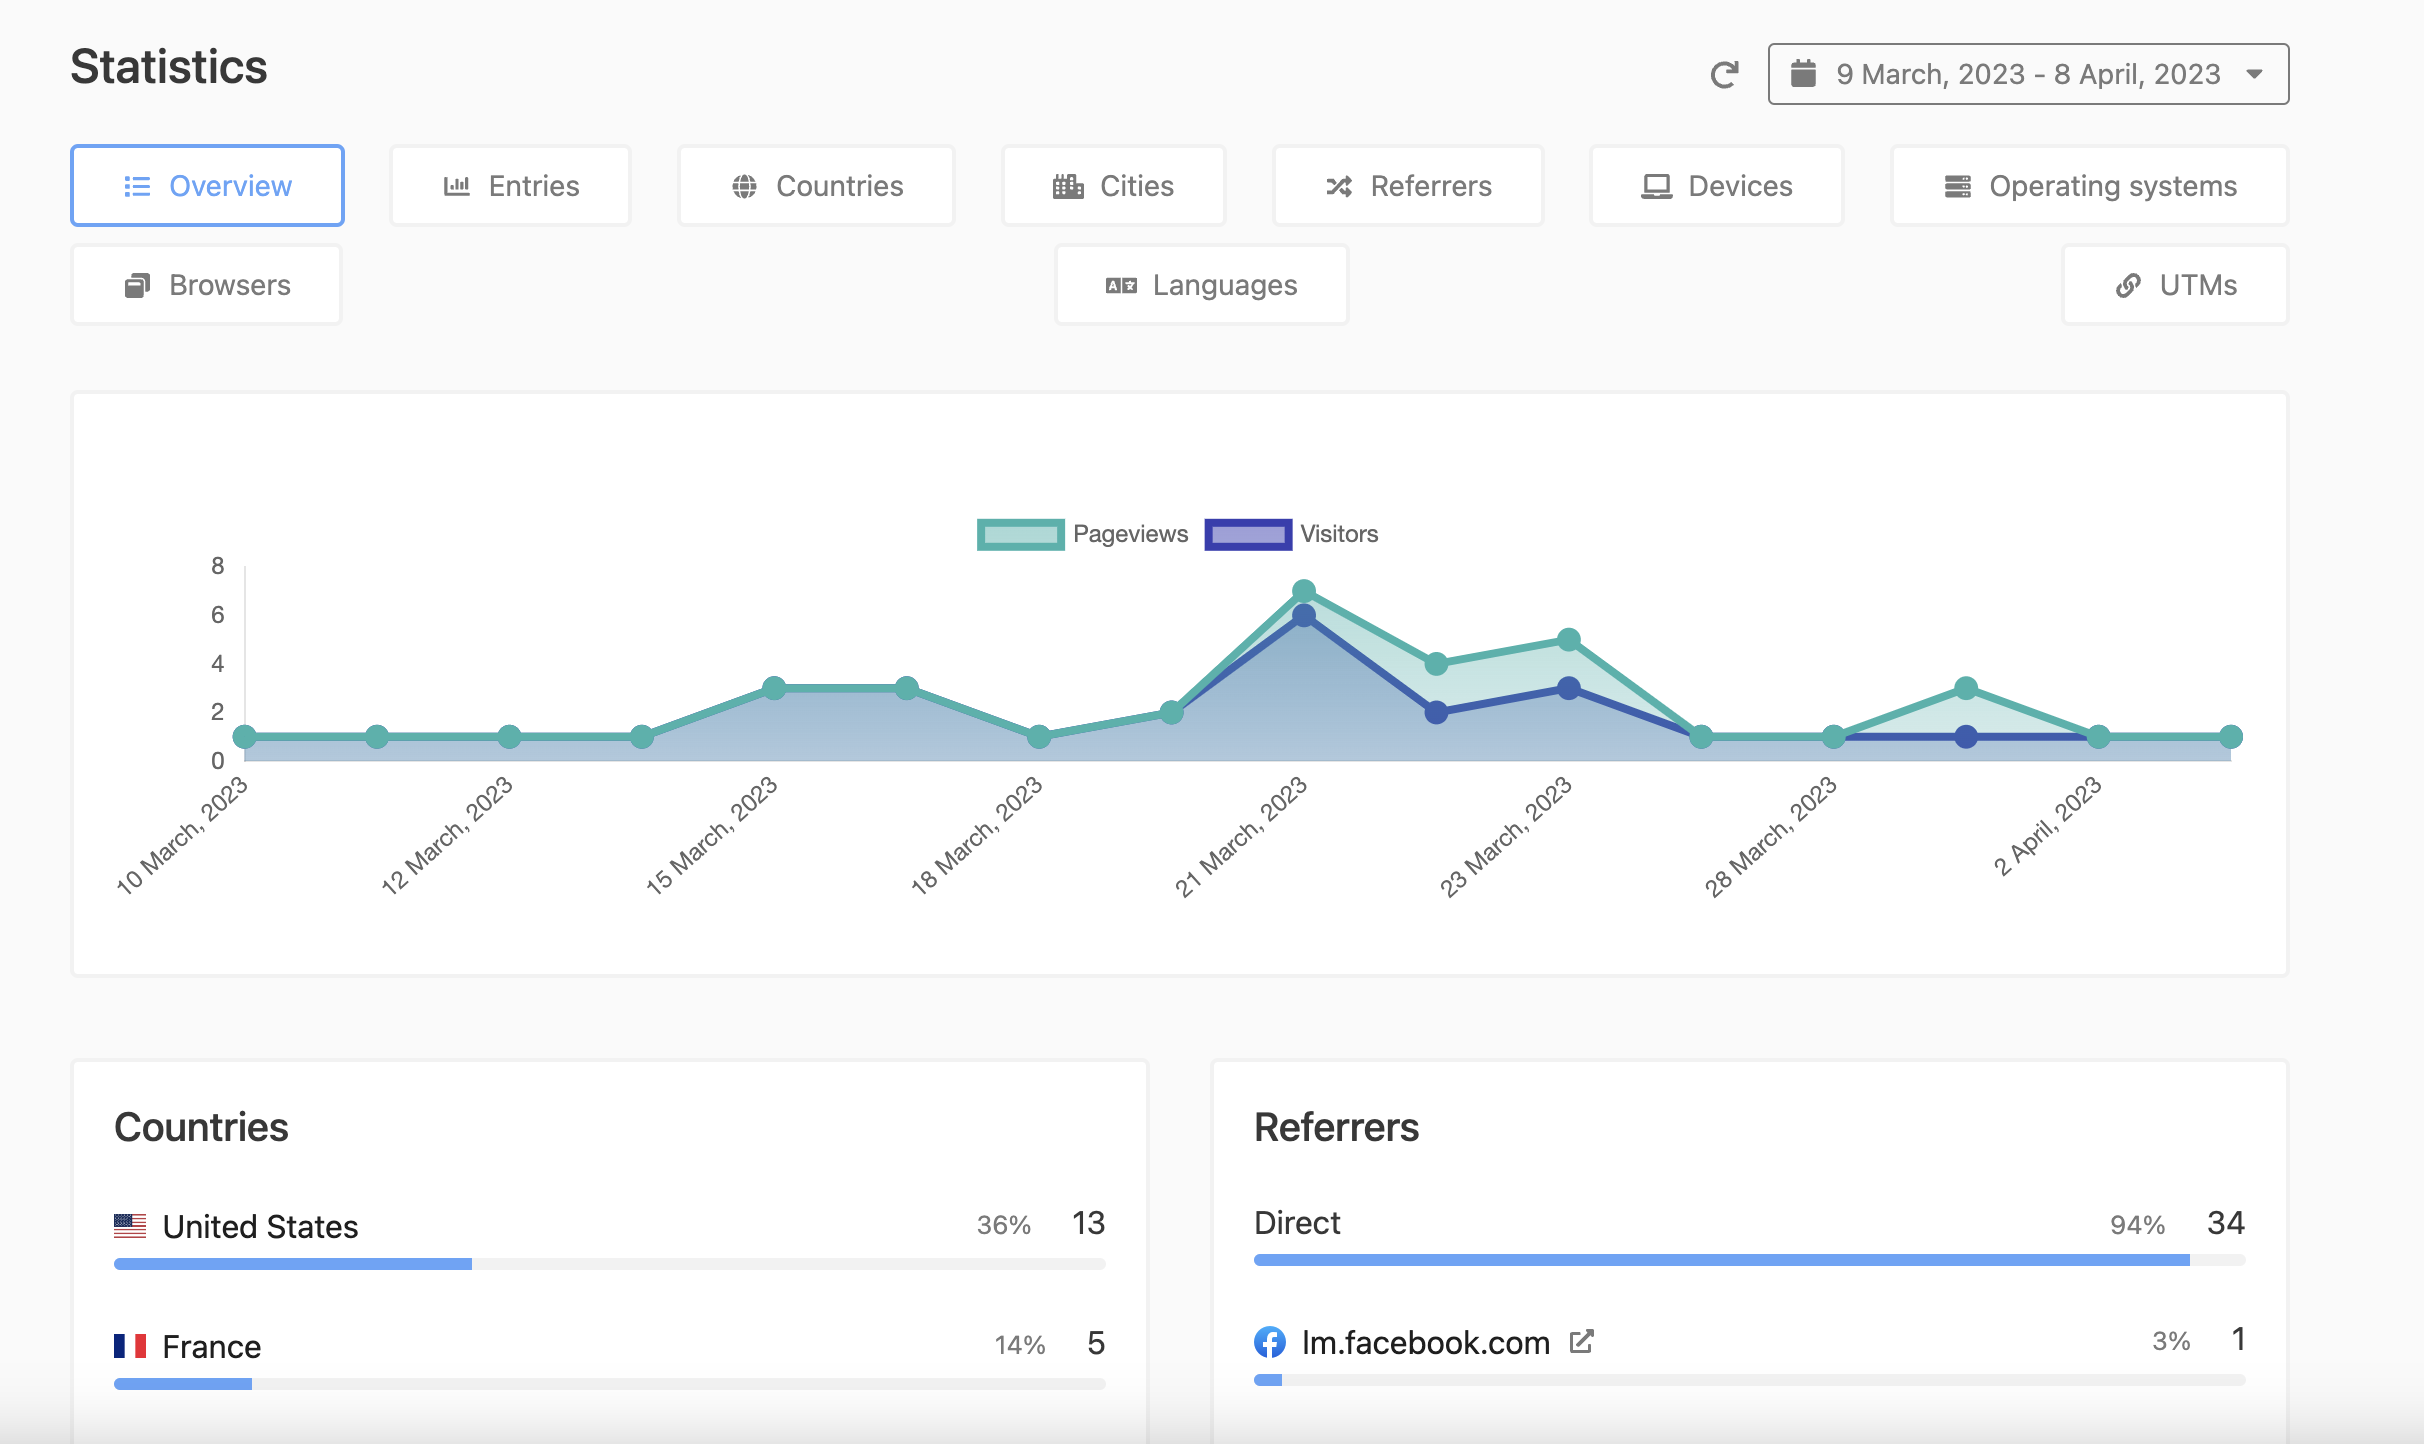
Task: Select the Browsers tab
Action: 207,285
